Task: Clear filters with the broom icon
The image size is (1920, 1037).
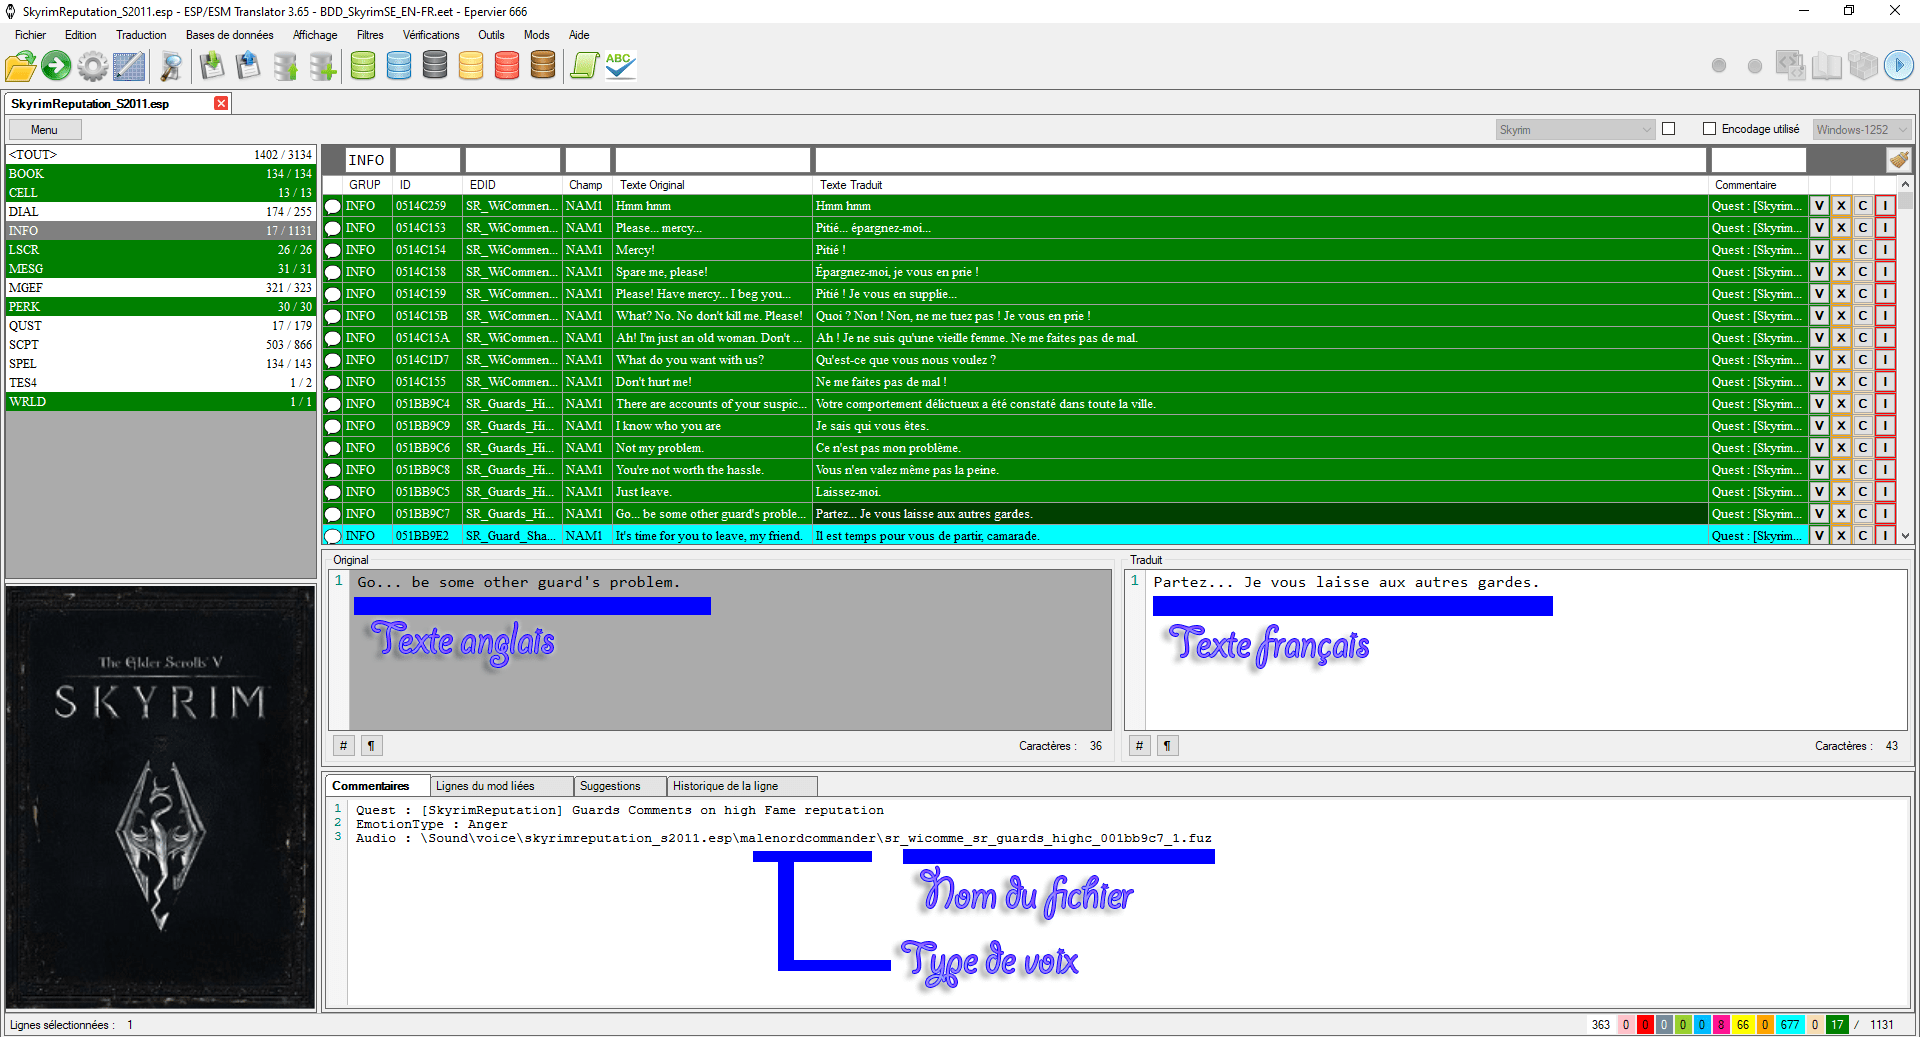Action: (1899, 159)
